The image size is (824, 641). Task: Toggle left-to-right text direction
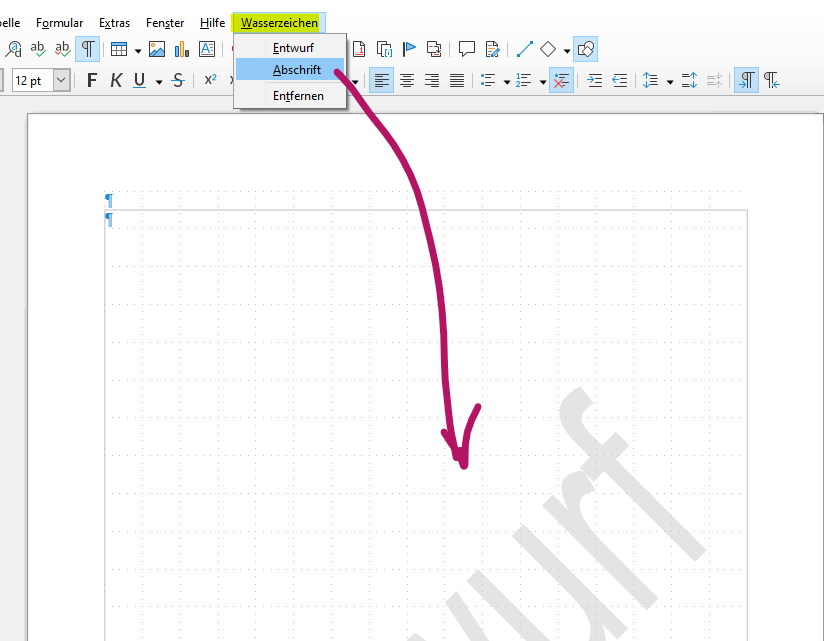point(746,80)
